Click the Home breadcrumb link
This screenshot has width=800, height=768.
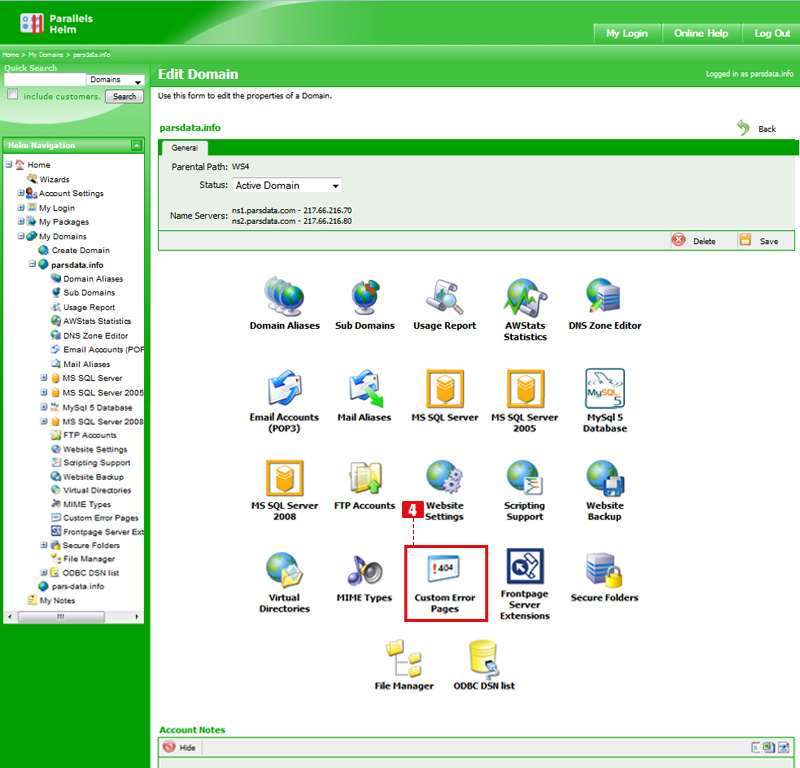10,55
